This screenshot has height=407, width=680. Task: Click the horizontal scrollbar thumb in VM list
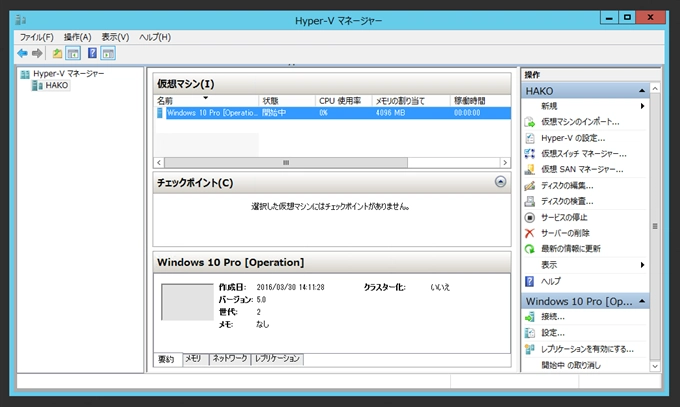[286, 163]
